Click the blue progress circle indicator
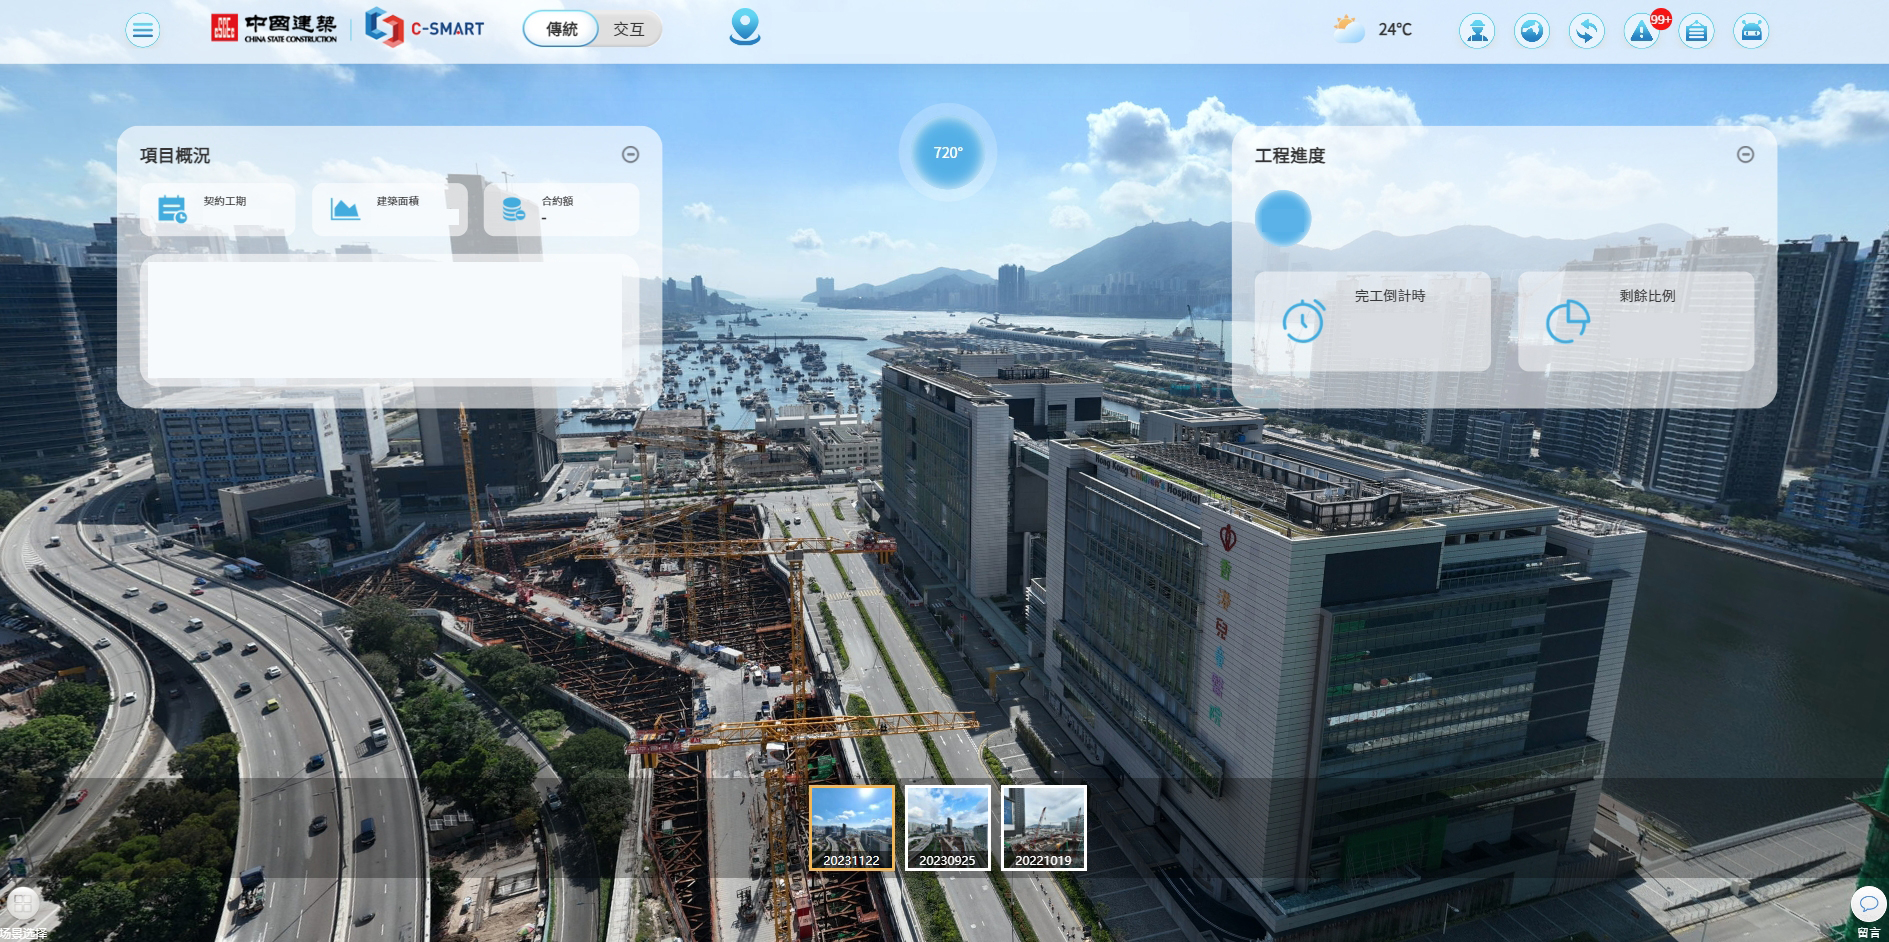The image size is (1889, 942). pyautogui.click(x=1283, y=218)
